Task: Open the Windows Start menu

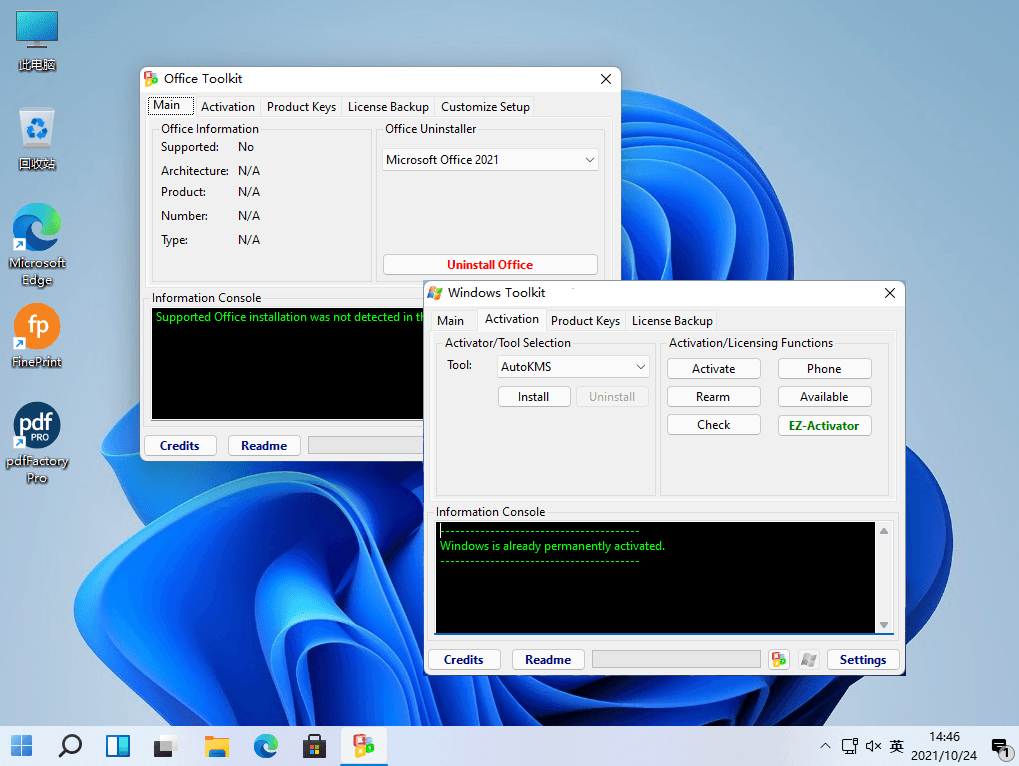Action: (21, 746)
